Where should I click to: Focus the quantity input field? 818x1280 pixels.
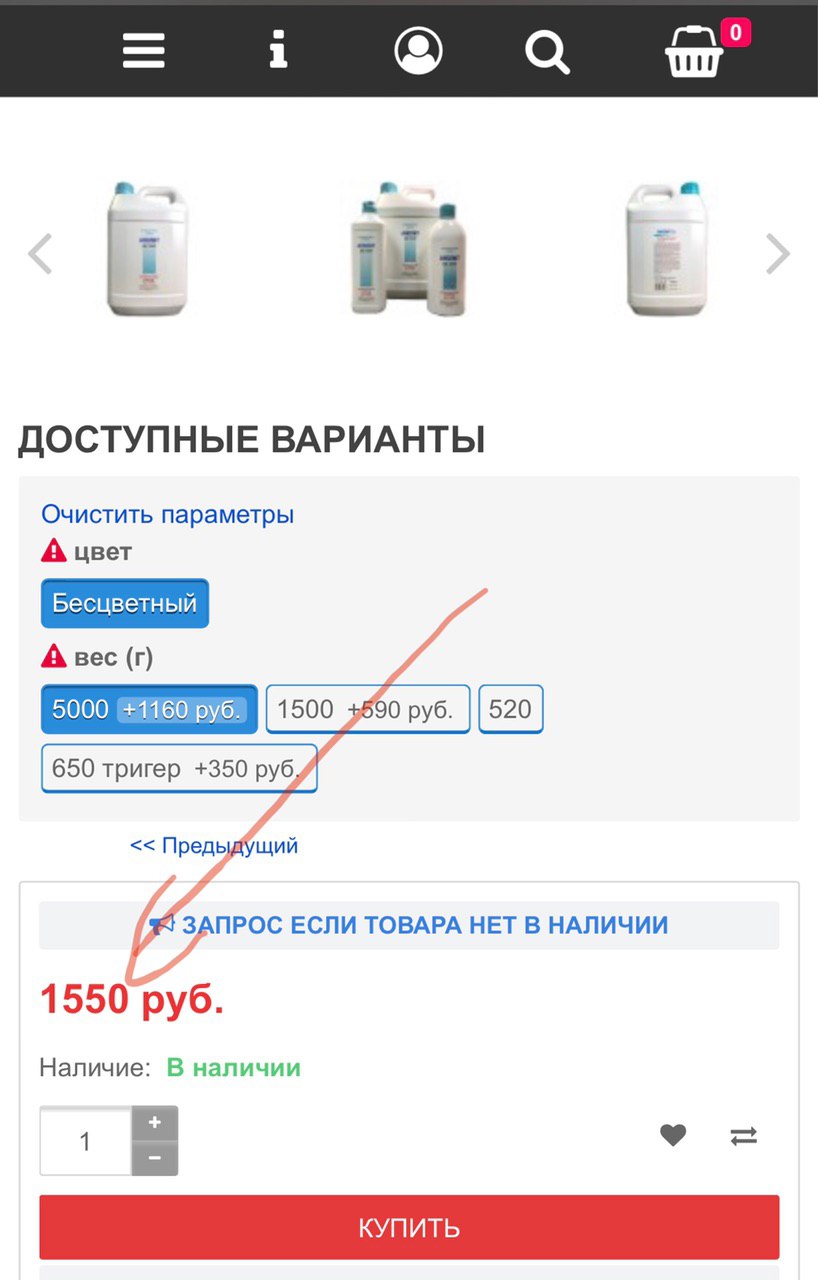point(86,1141)
